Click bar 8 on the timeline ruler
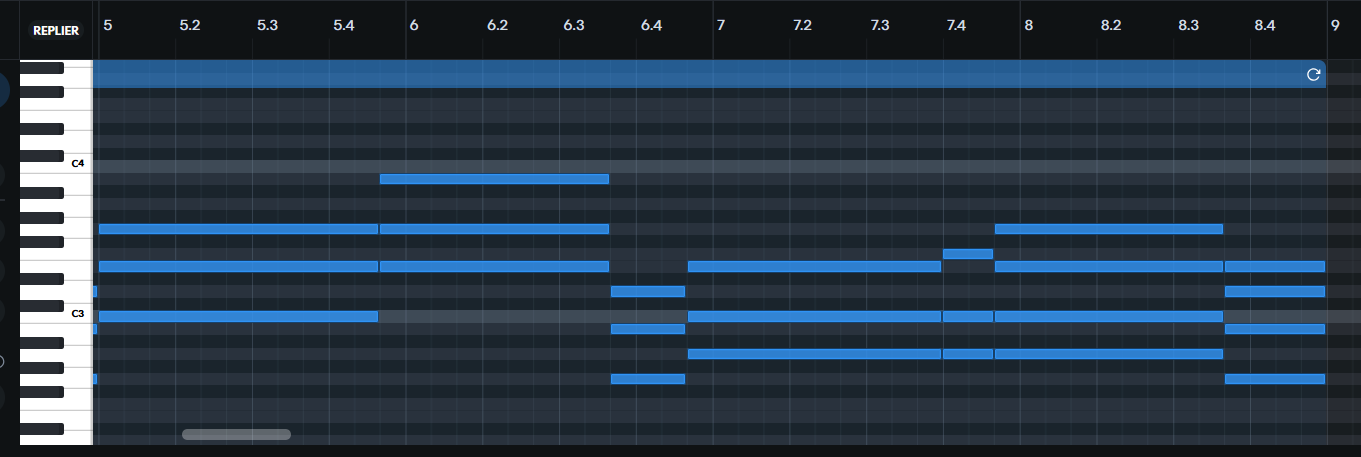 (x=1029, y=25)
